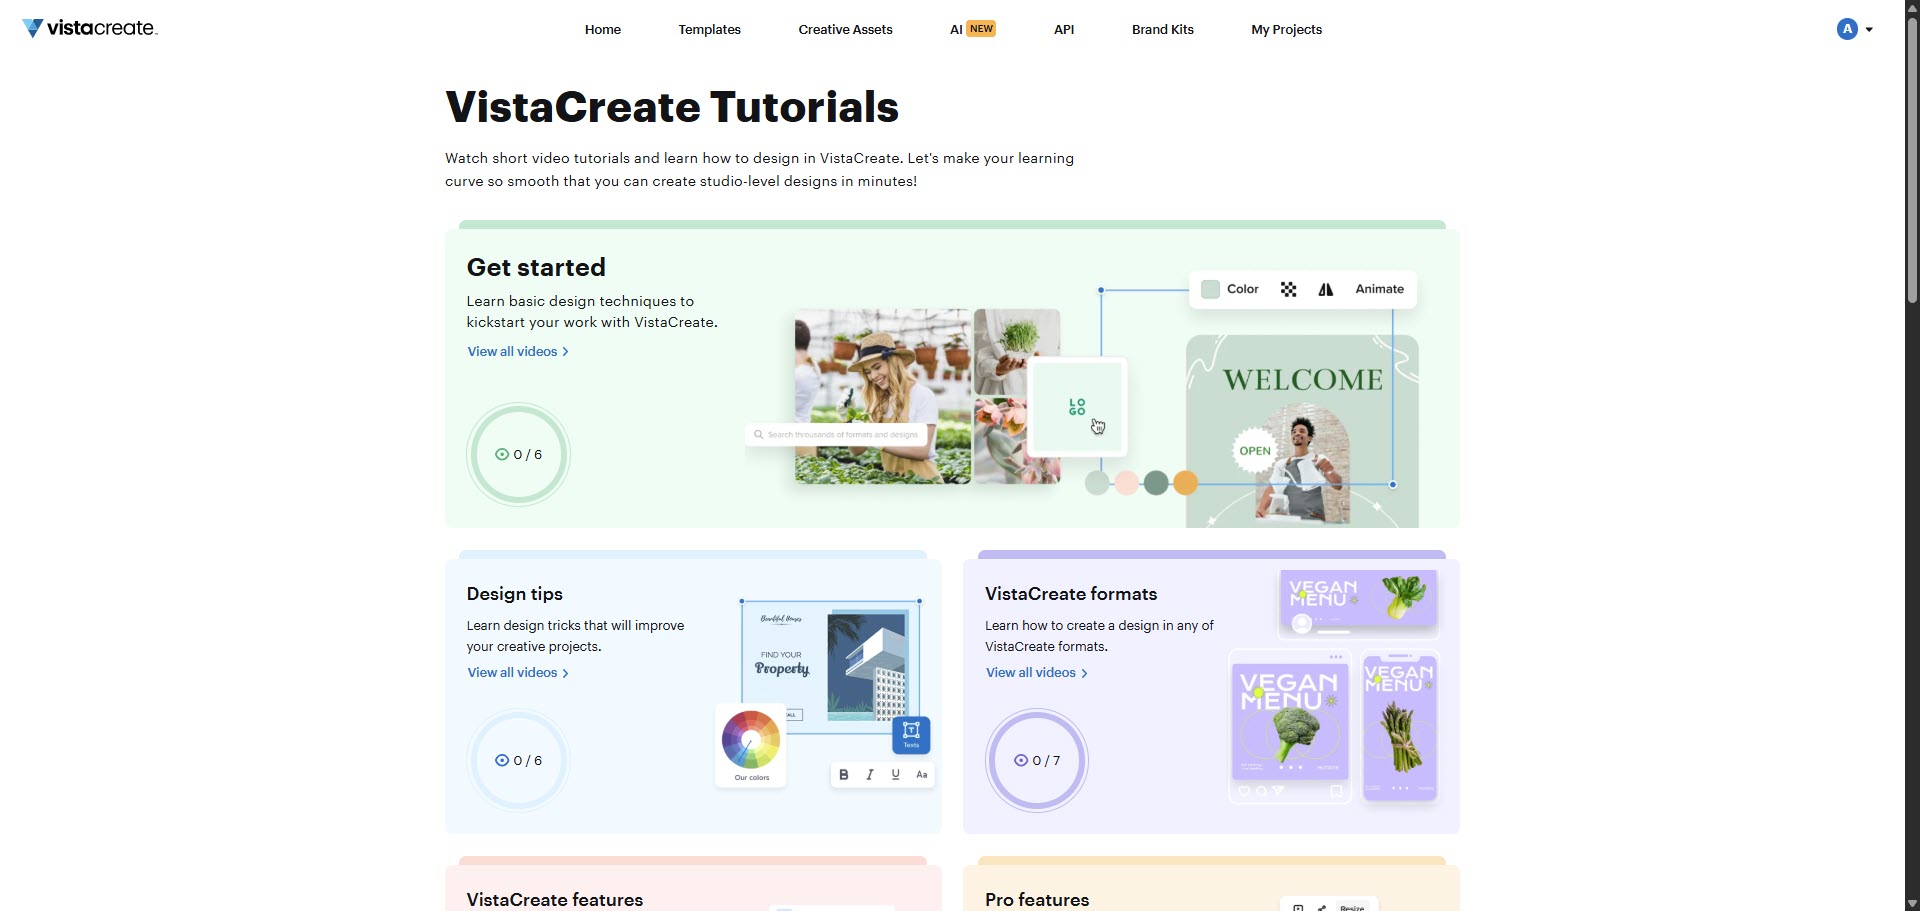The height and width of the screenshot is (911, 1920).
Task: Click View all videos under Get started
Action: (518, 351)
